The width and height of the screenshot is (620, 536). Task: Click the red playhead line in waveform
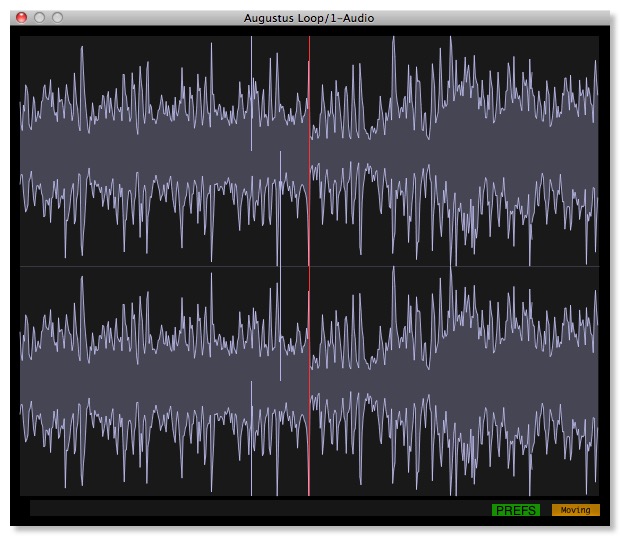click(309, 266)
